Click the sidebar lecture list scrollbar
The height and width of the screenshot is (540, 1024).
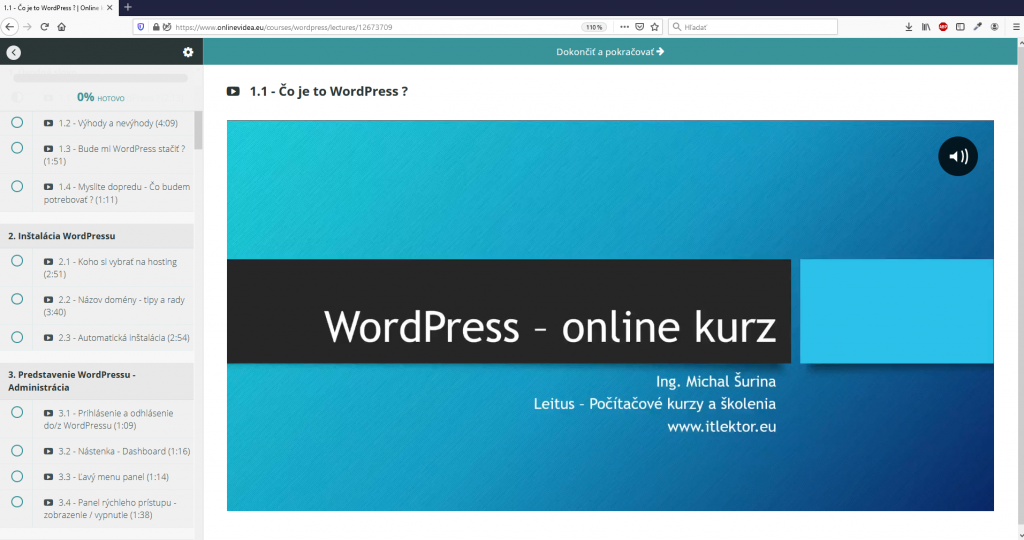(199, 130)
